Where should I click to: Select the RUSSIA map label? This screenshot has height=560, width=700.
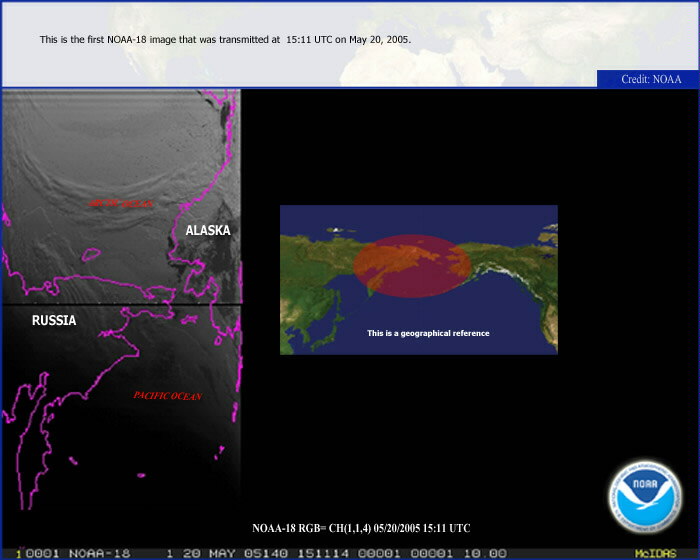[54, 320]
